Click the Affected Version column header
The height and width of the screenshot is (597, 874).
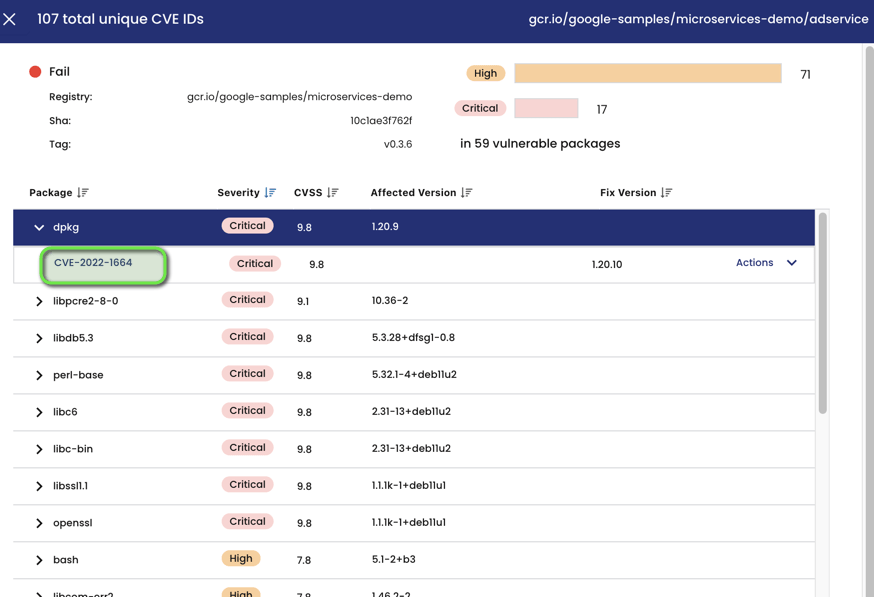click(414, 193)
